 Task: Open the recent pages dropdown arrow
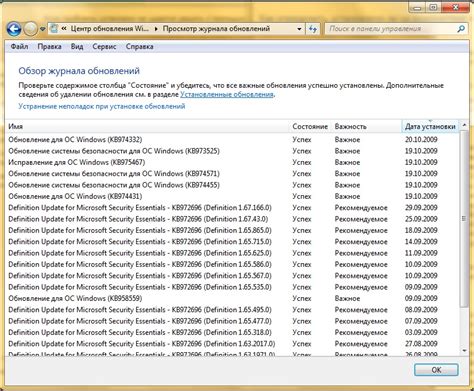tap(43, 29)
